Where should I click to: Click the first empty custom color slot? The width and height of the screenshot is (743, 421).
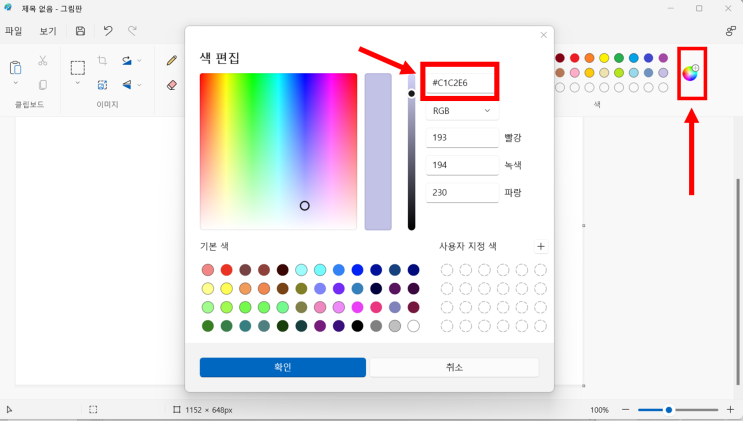click(x=446, y=270)
